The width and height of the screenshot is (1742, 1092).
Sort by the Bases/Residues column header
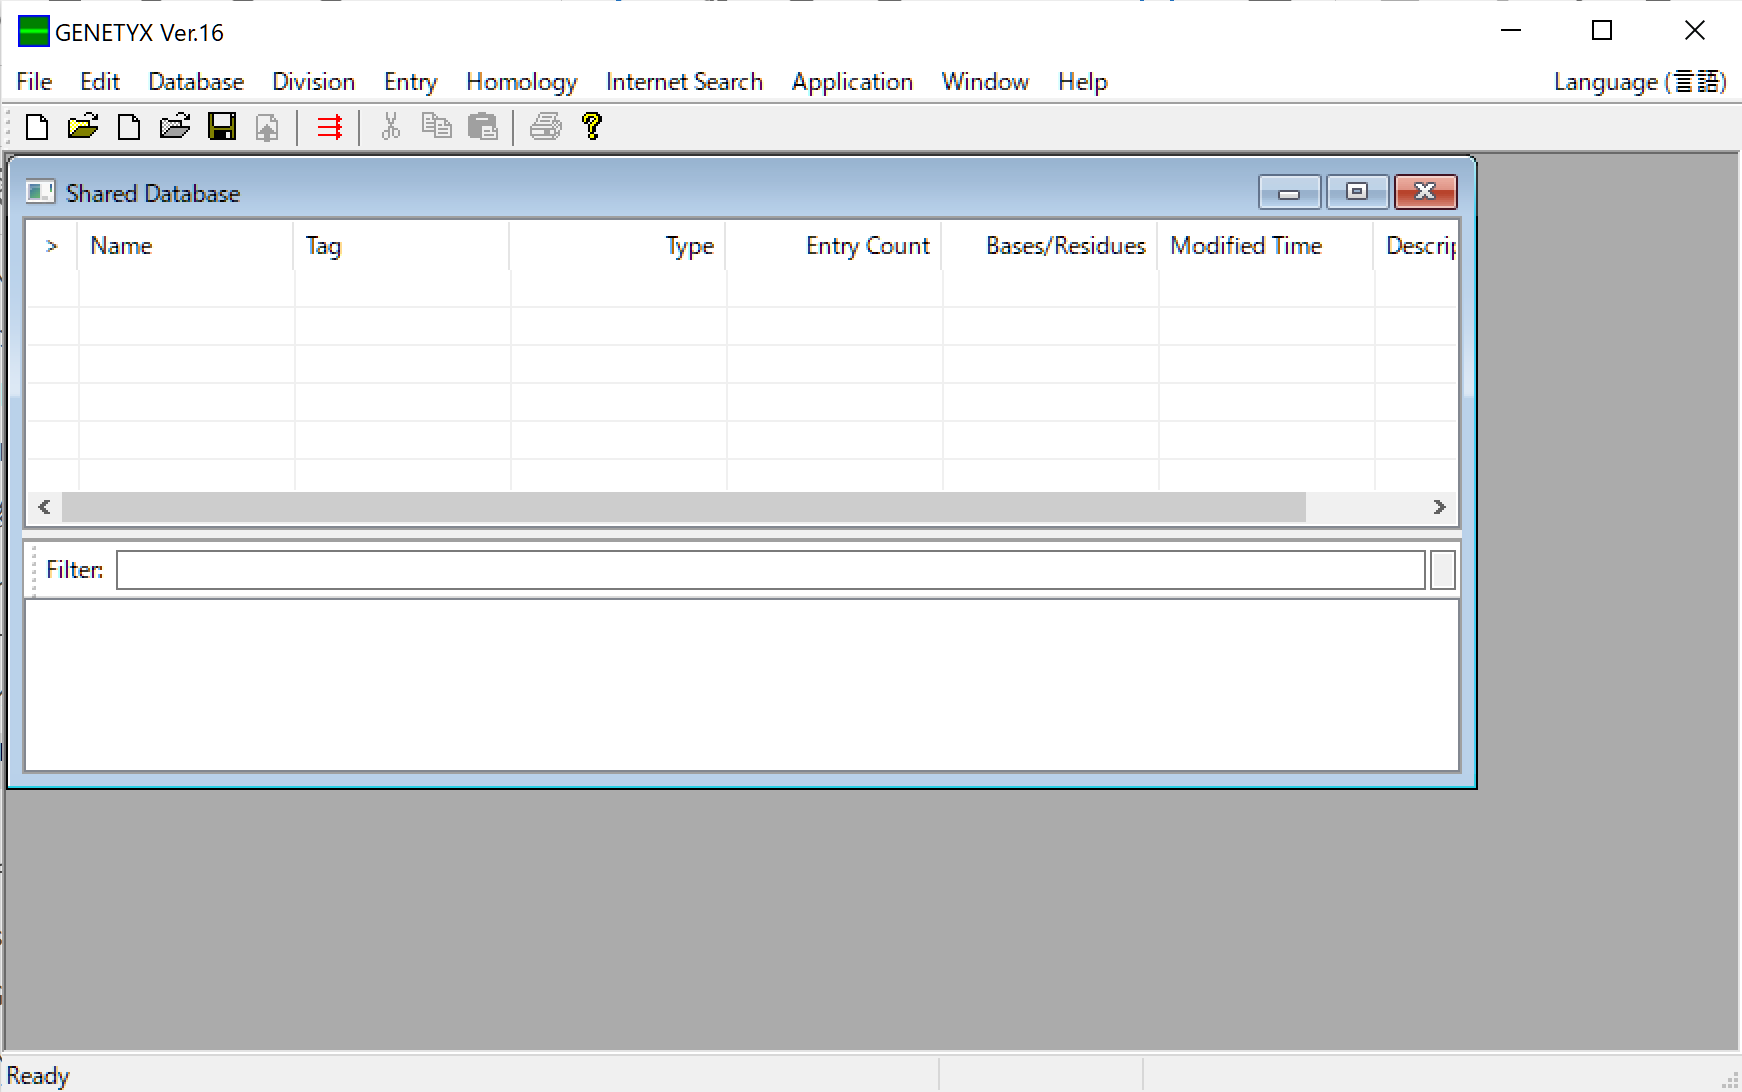coord(1050,246)
